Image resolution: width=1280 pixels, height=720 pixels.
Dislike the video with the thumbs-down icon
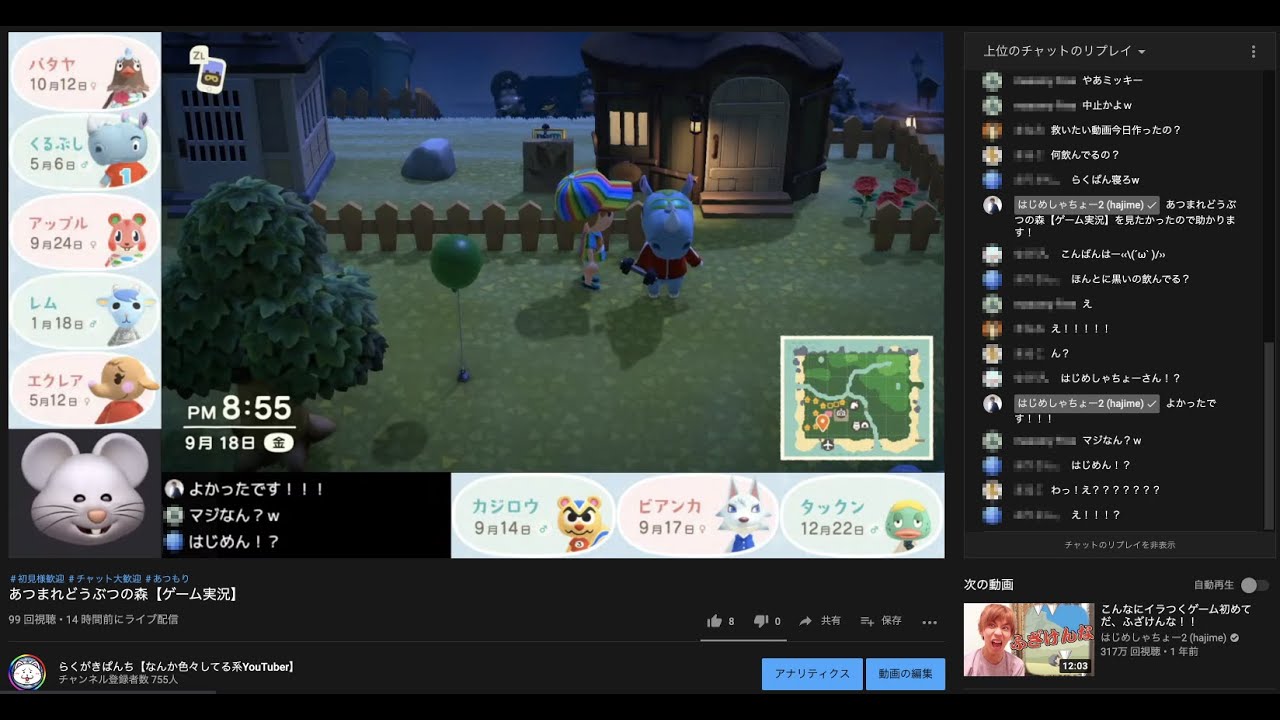[x=760, y=621]
